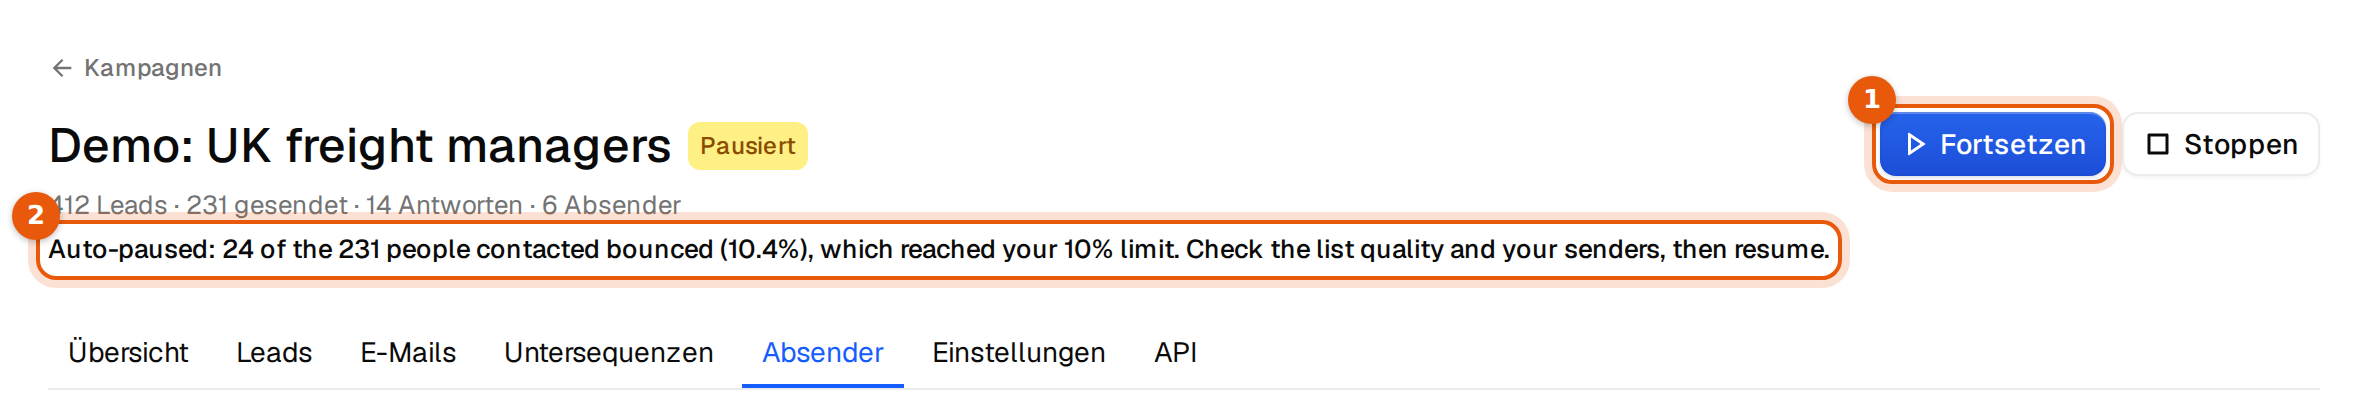This screenshot has width=2368, height=414.
Task: Open the Einstellungen tab
Action: coord(1019,353)
